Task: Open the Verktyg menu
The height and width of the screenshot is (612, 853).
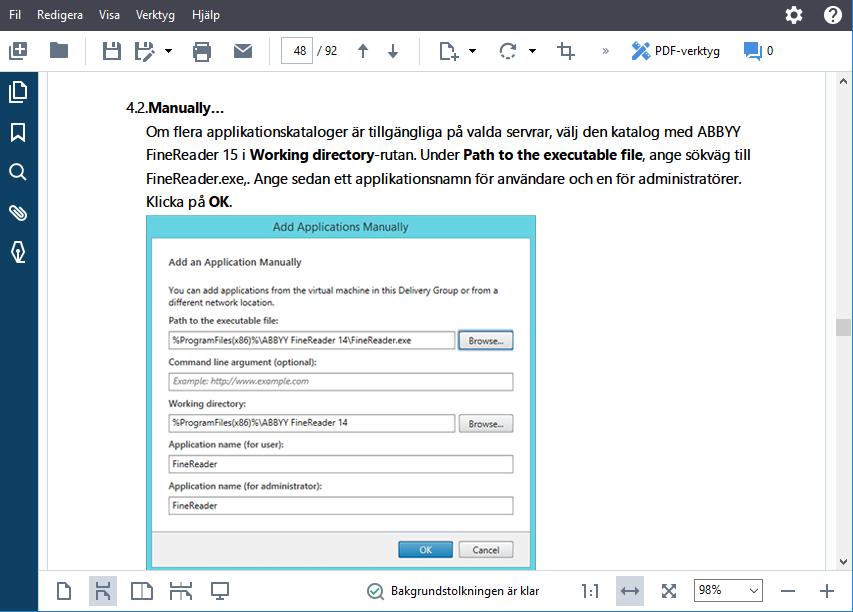Action: tap(156, 15)
